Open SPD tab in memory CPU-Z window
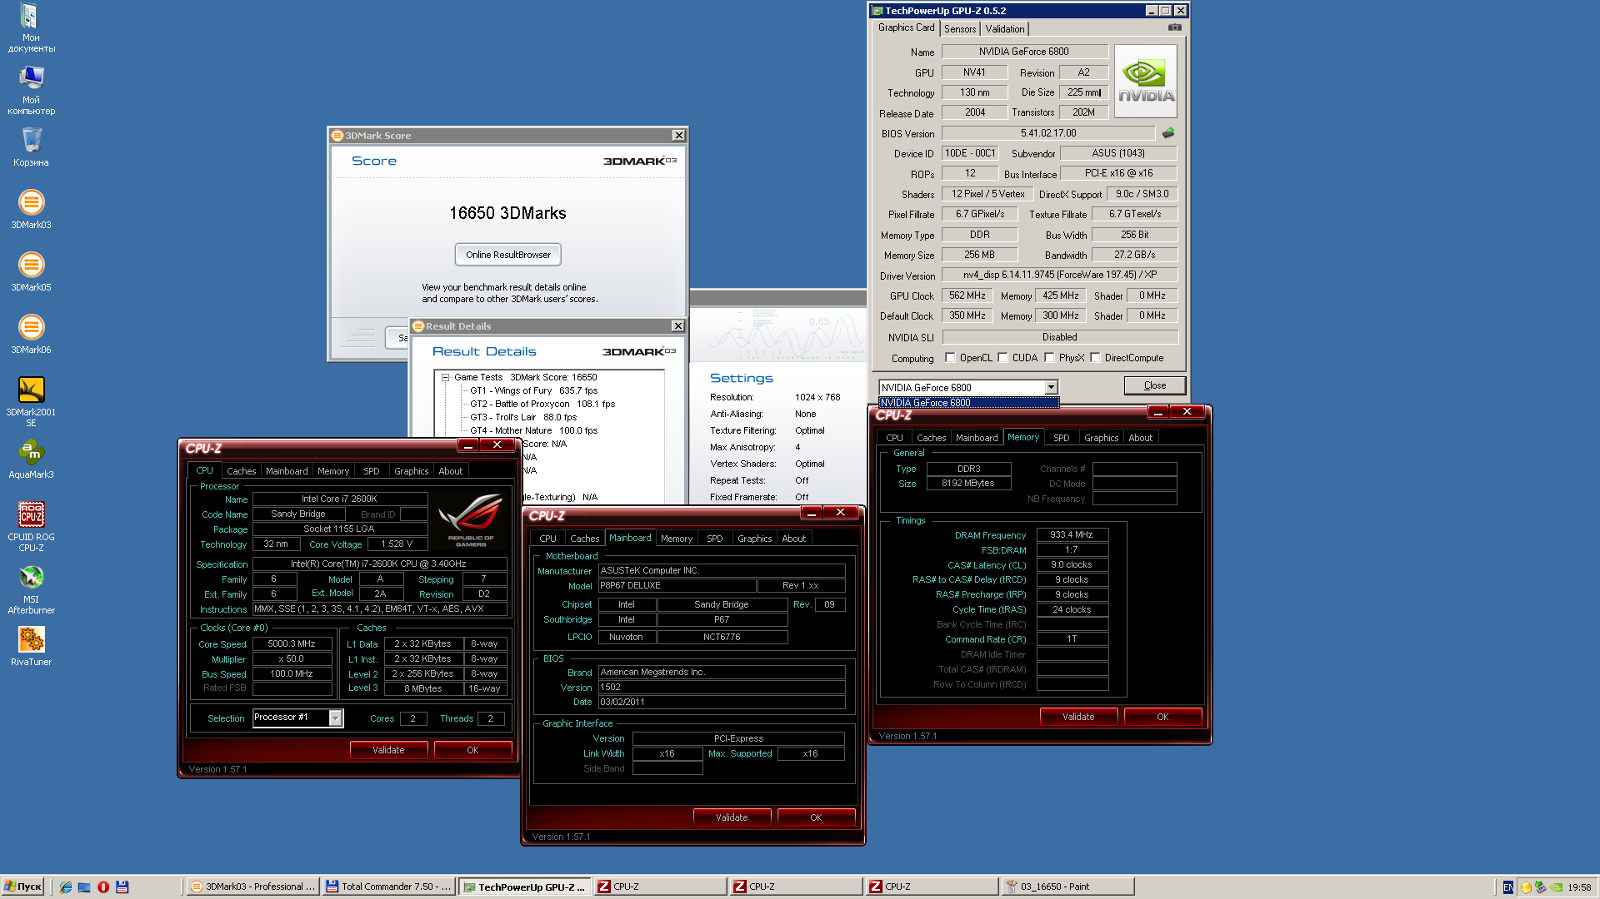 [x=1061, y=438]
